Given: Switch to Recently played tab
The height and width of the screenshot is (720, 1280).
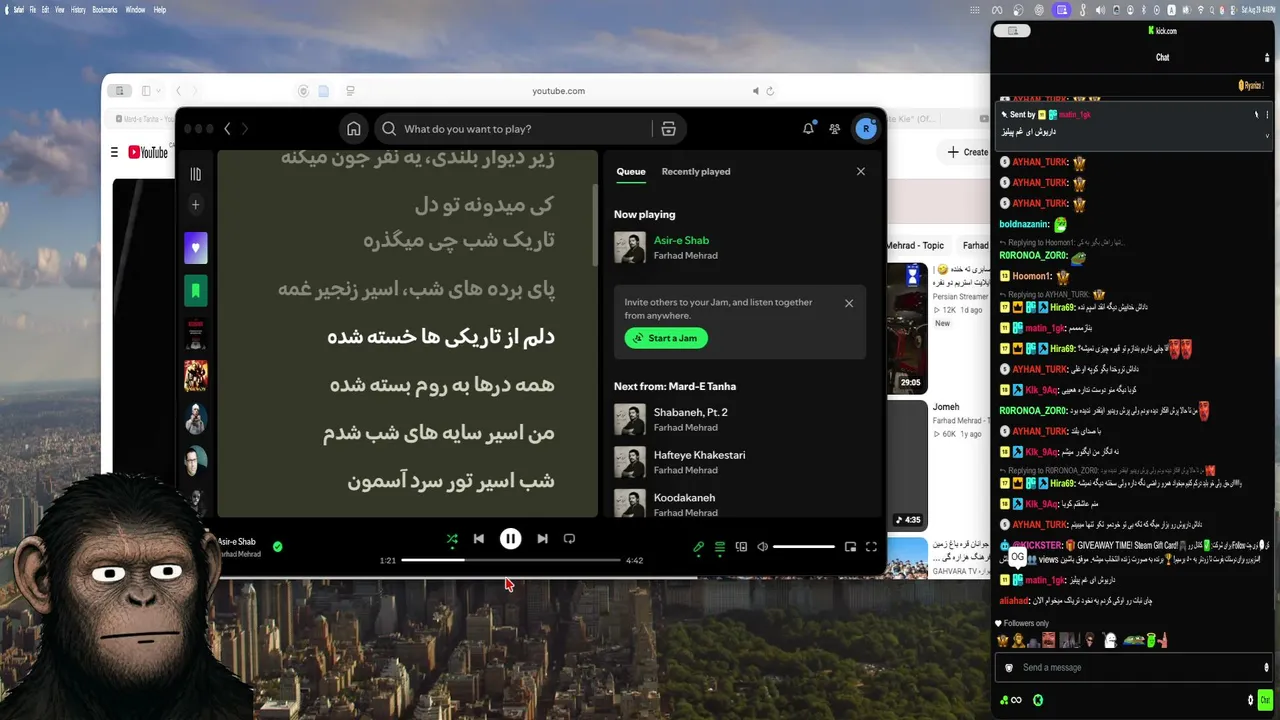Looking at the screenshot, I should pos(696,172).
